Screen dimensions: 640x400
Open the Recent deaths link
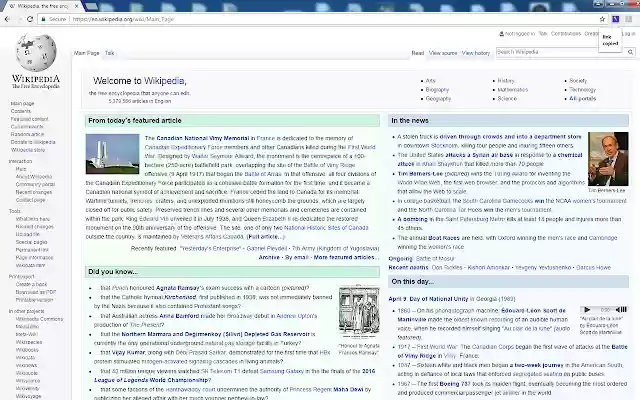coord(408,268)
